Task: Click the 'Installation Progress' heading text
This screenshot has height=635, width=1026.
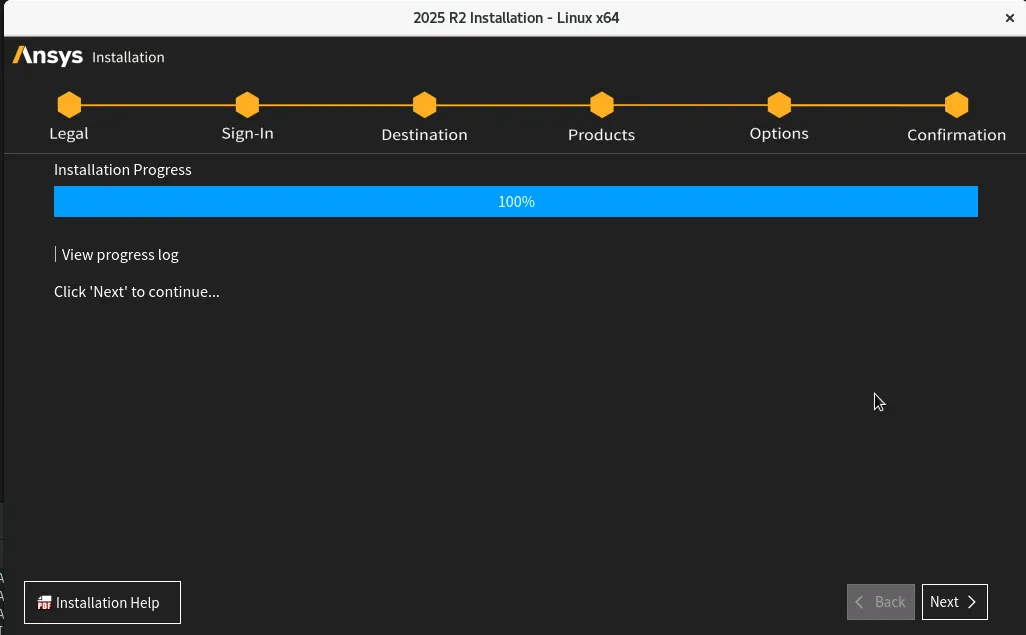Action: click(x=123, y=170)
